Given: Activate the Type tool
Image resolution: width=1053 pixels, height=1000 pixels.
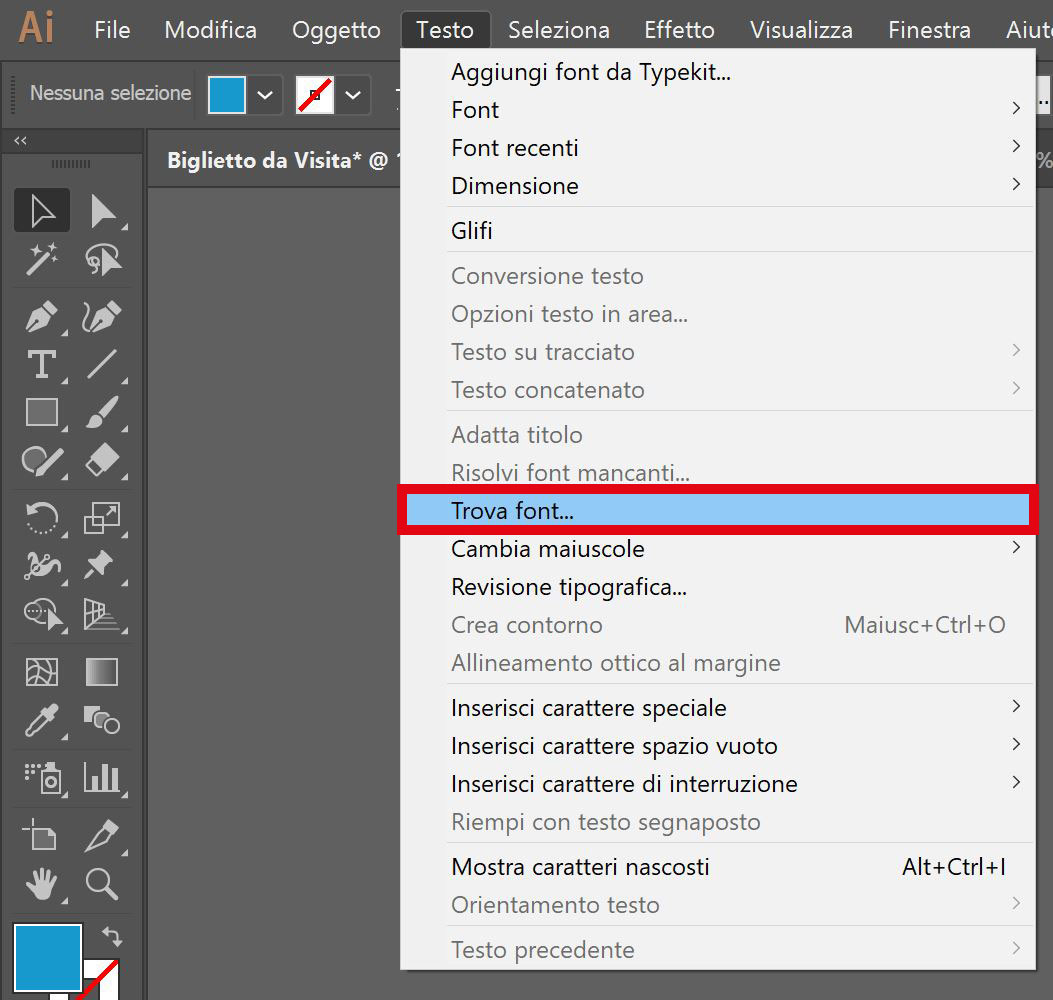Looking at the screenshot, I should pyautogui.click(x=42, y=365).
